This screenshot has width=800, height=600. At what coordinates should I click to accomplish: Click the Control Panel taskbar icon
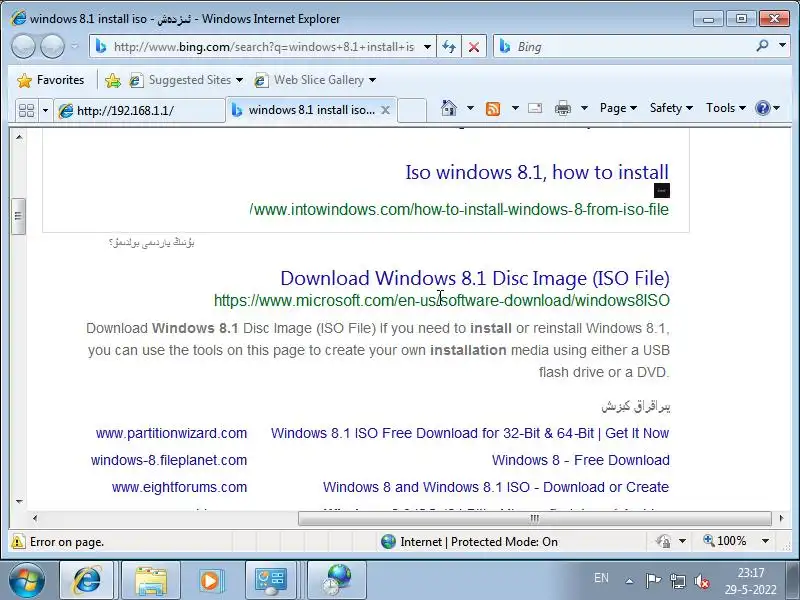click(x=271, y=580)
